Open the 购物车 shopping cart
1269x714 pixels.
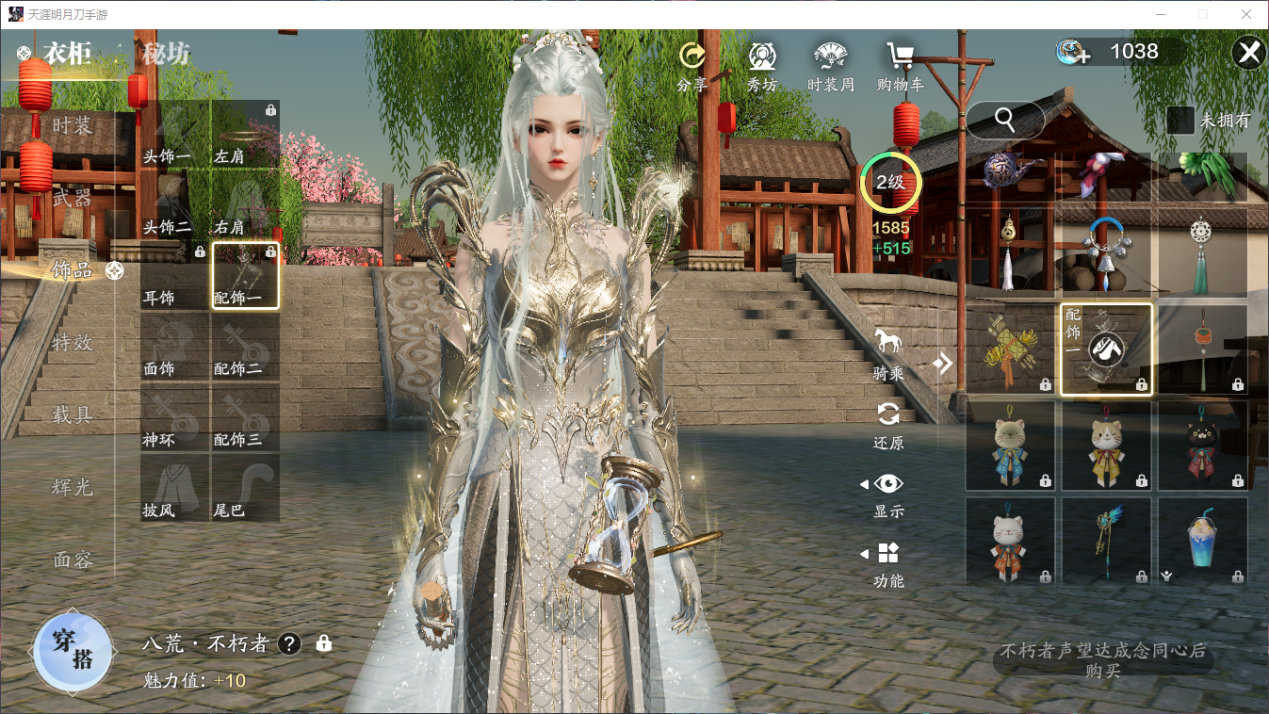coord(901,56)
